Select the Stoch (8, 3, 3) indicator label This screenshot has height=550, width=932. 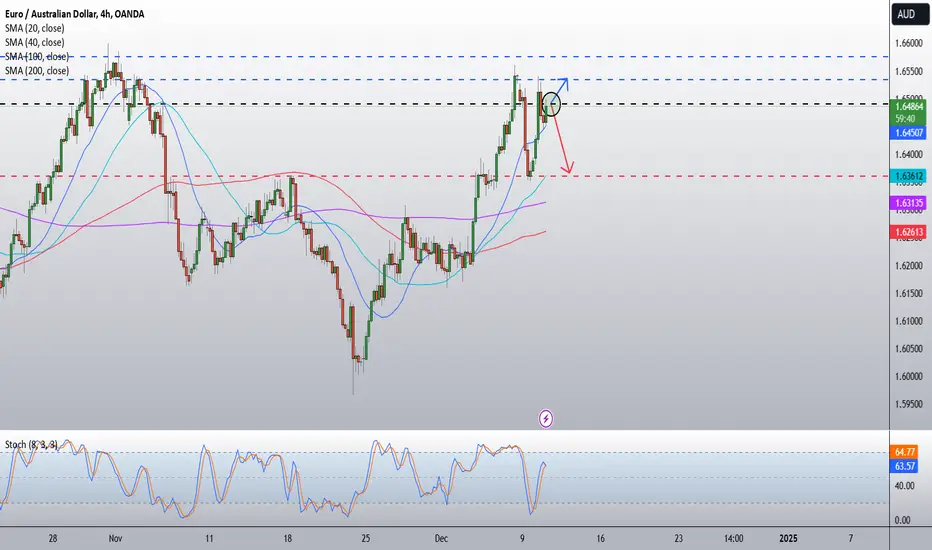coord(32,445)
